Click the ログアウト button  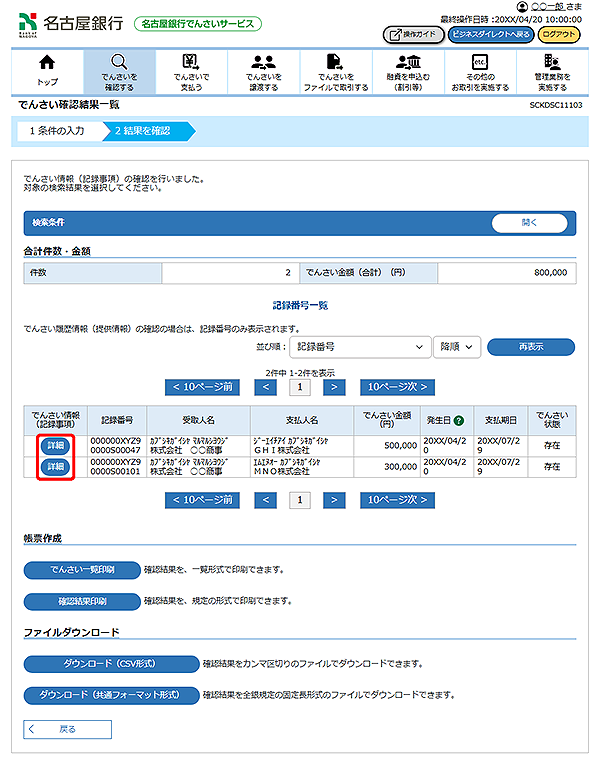558,34
